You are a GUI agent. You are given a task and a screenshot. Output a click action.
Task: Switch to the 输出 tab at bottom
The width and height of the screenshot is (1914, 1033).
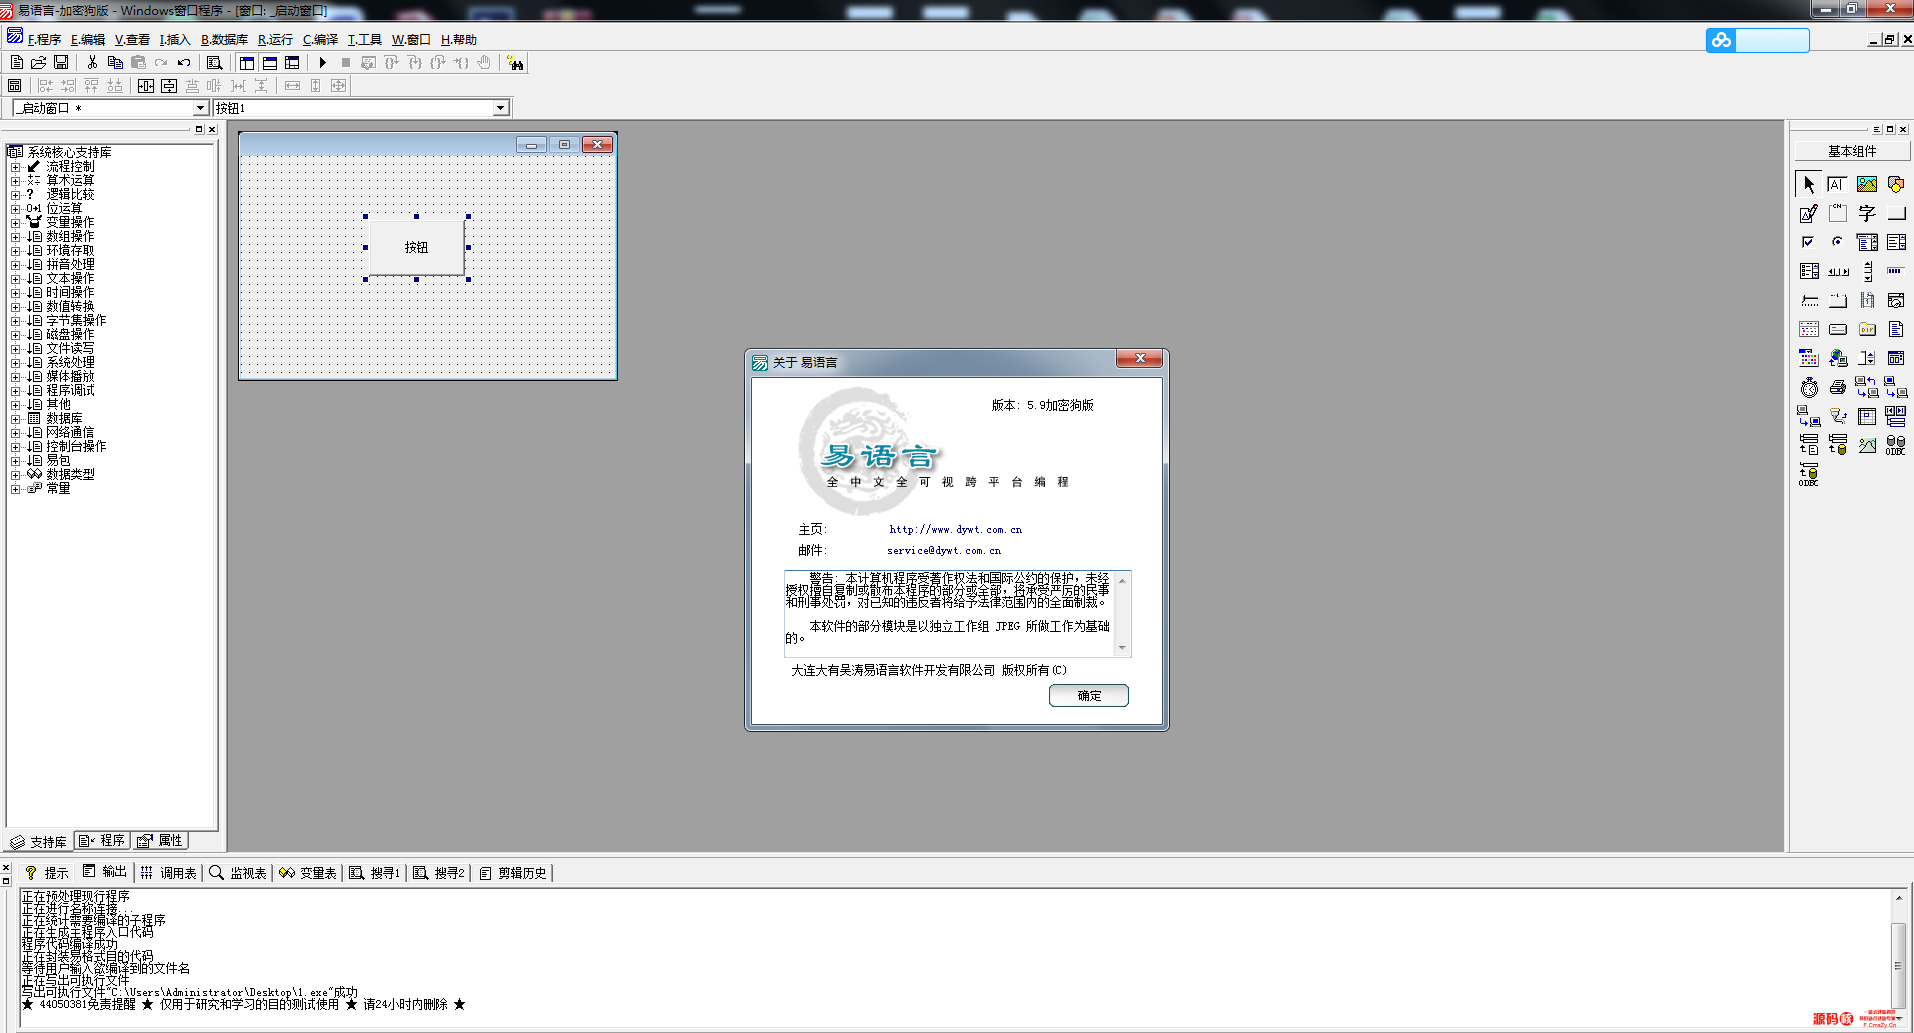coord(105,872)
